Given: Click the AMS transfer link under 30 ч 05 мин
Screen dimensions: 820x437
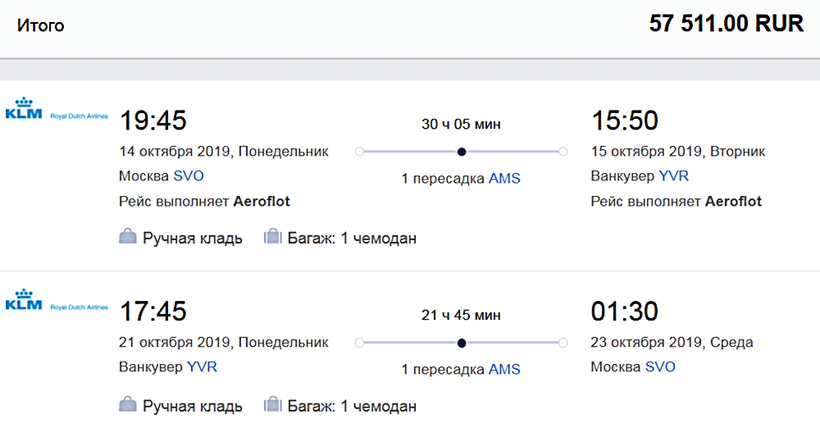Looking at the screenshot, I should pyautogui.click(x=504, y=179).
